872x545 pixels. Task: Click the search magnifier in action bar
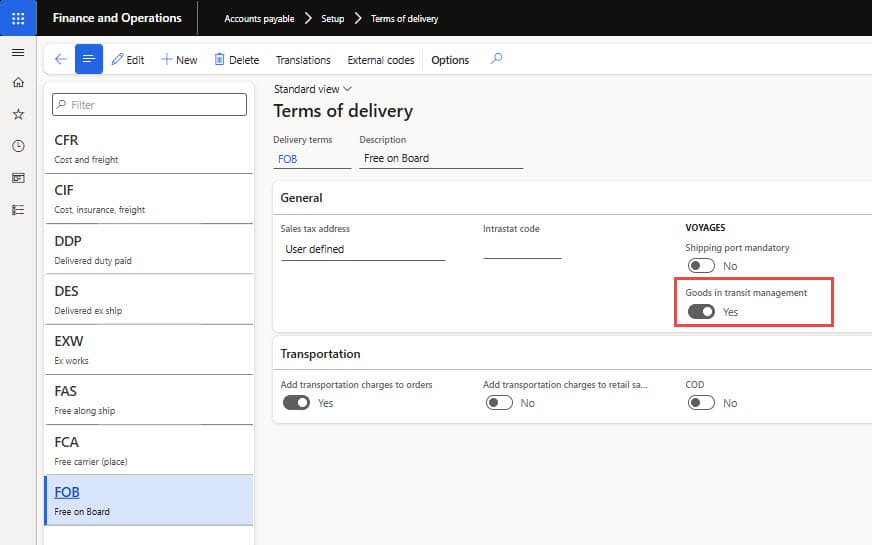(x=496, y=59)
